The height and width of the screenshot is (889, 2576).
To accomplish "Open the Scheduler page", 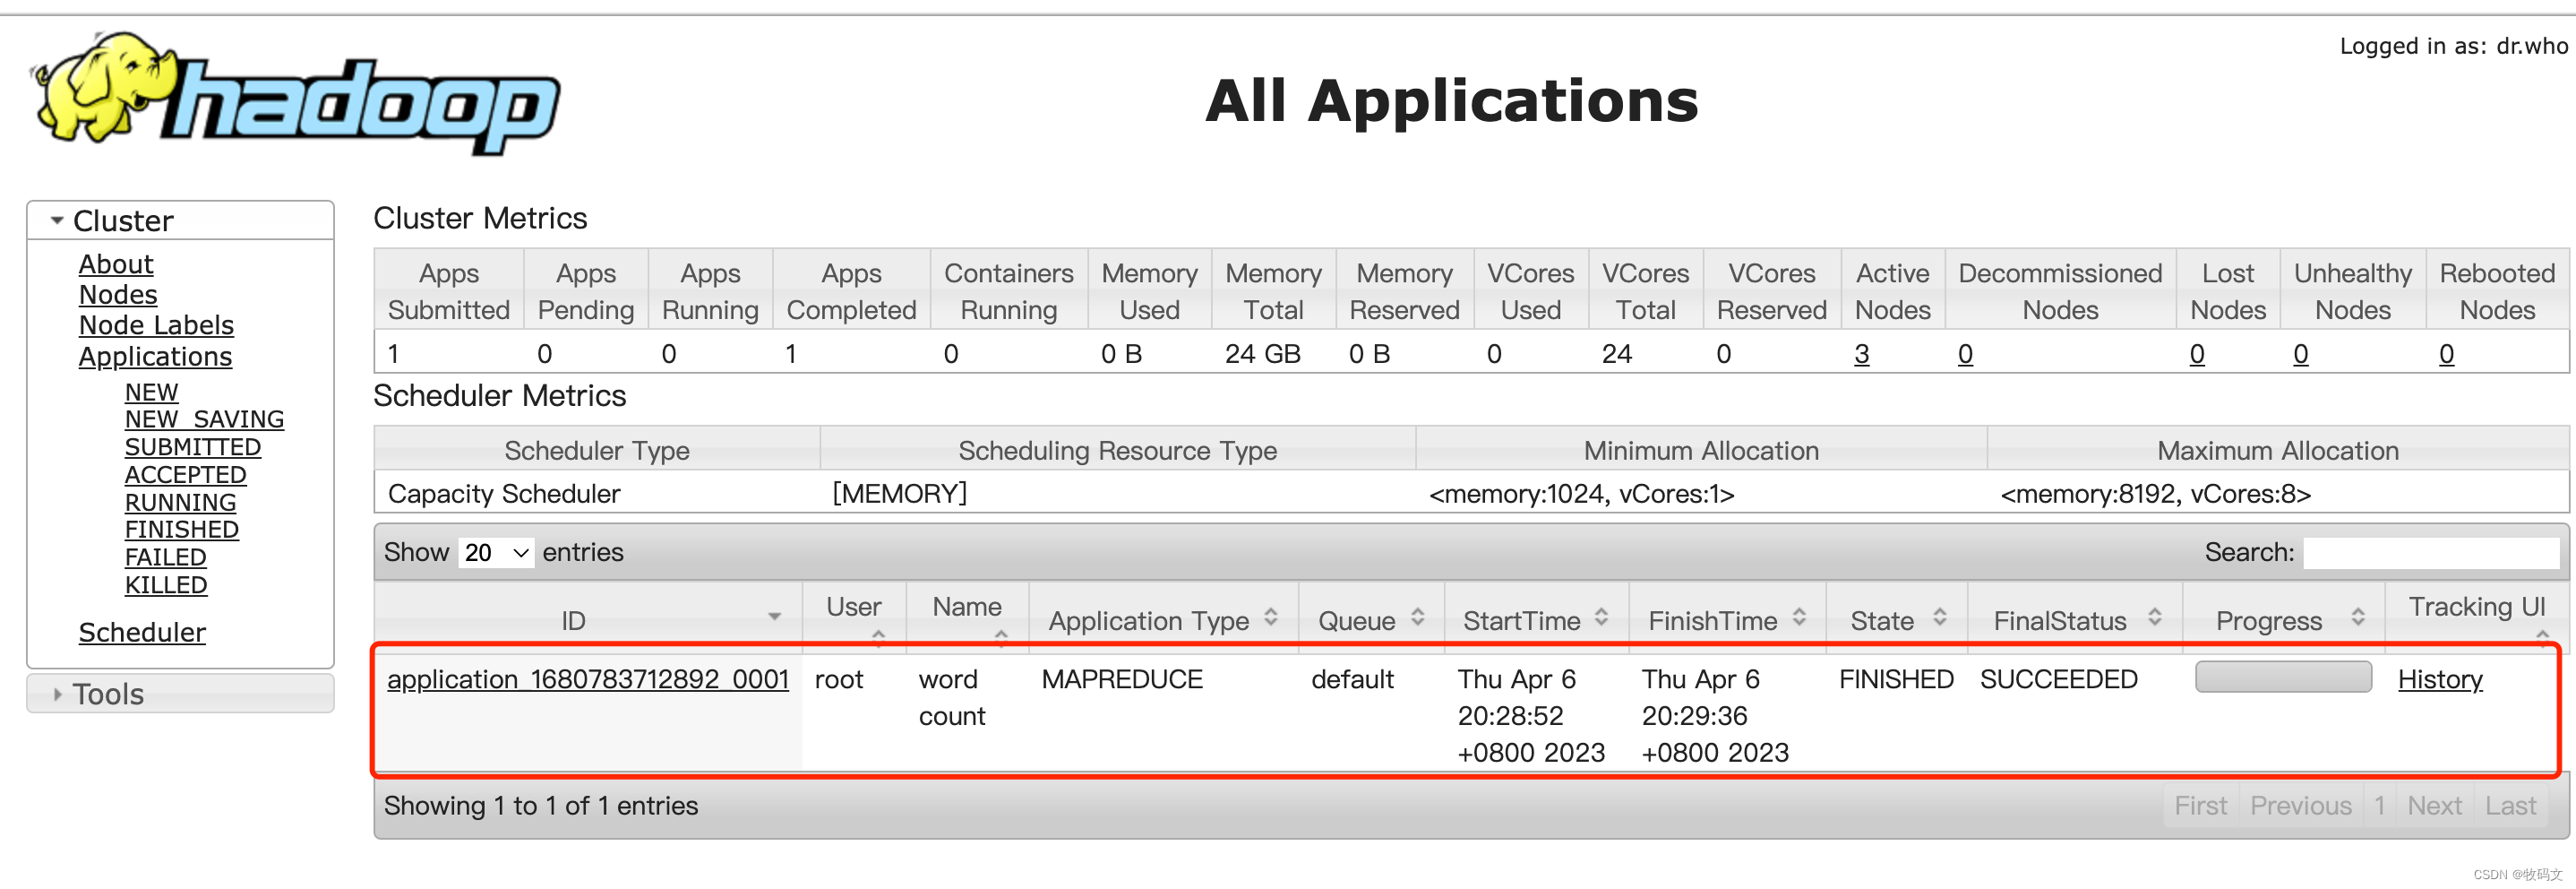I will (x=142, y=632).
